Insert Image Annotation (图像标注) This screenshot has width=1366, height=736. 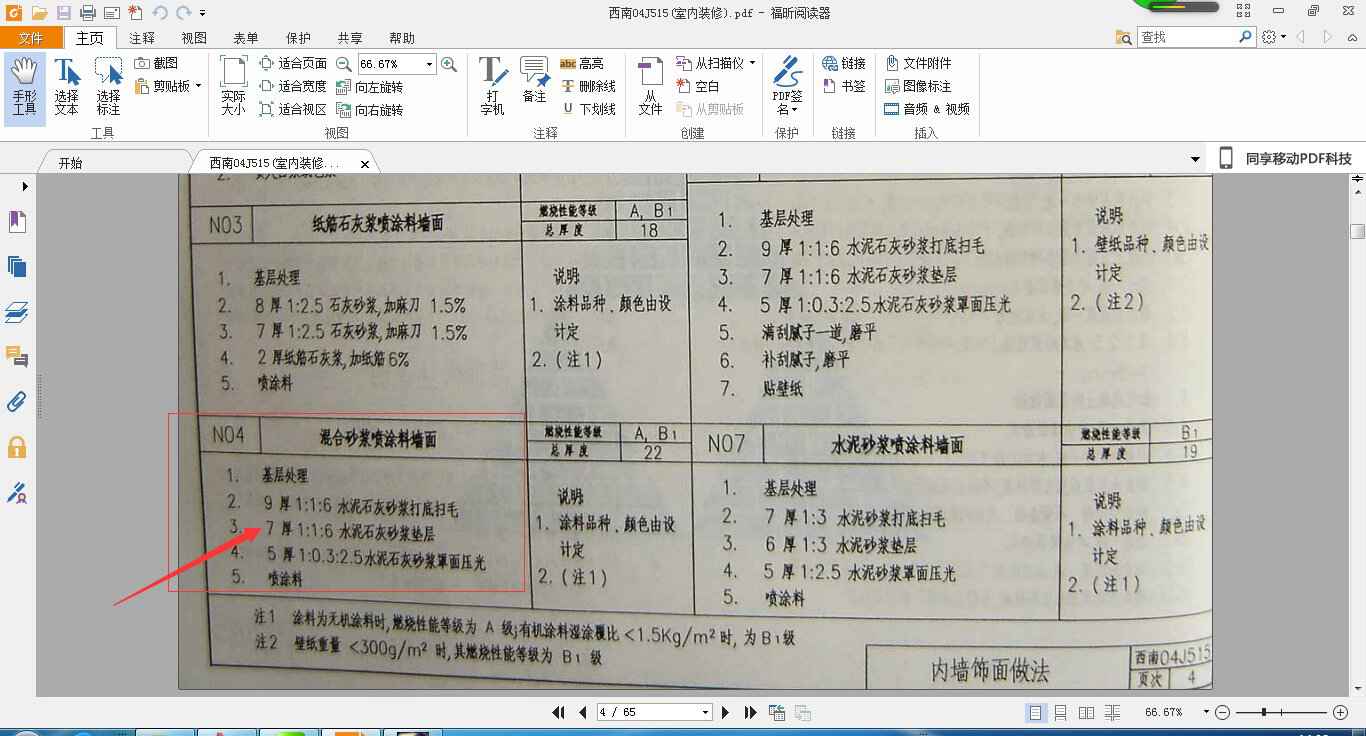coord(918,86)
